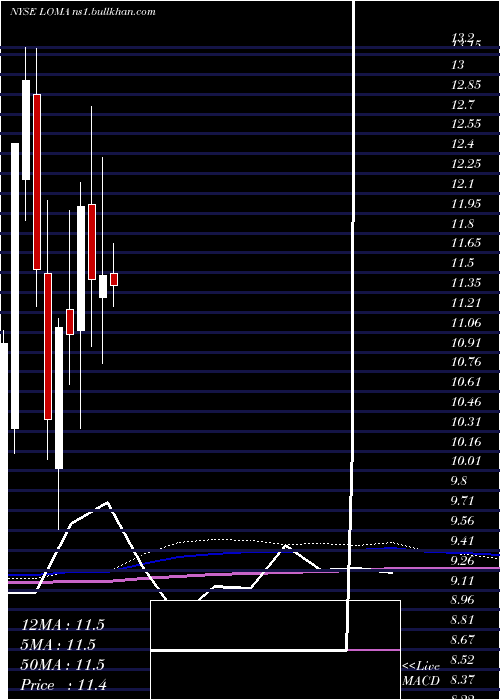Click the 'Price : 11.4' readout
Viewport: 500px width, 700px height.
click(64, 684)
